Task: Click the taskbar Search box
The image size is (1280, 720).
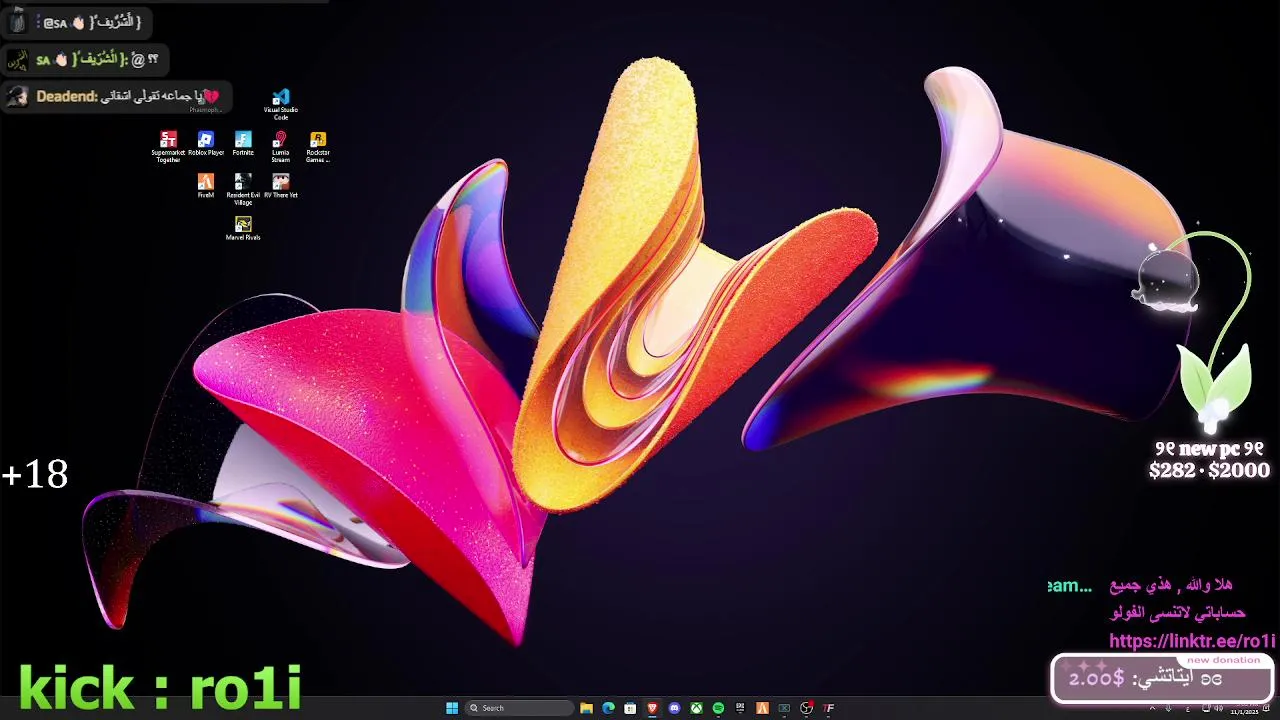Action: pos(520,708)
